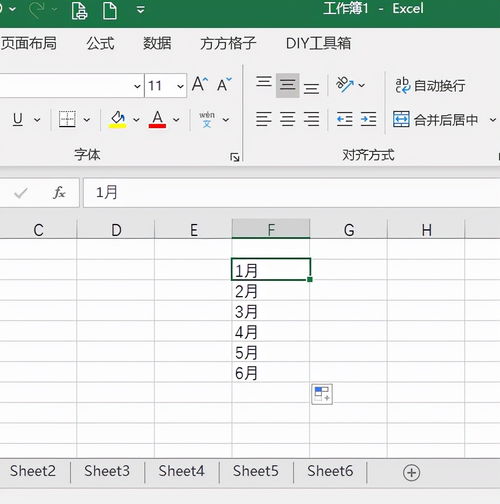The image size is (500, 504).
Task: Open the 公式 ribbon tab
Action: pyautogui.click(x=100, y=43)
